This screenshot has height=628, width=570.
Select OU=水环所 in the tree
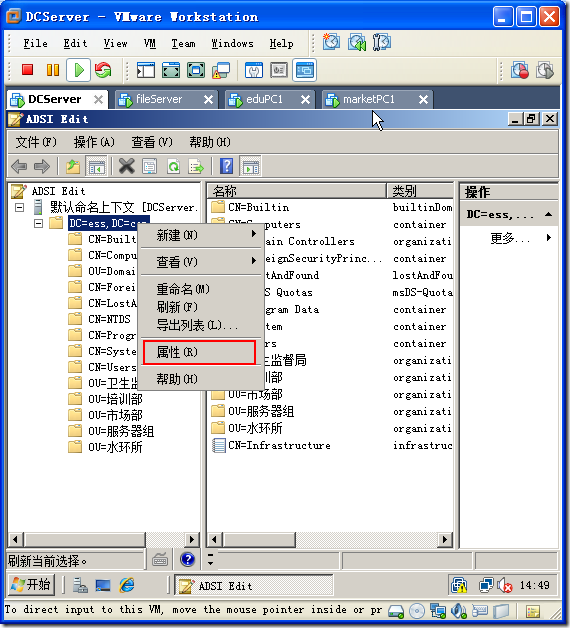115,447
